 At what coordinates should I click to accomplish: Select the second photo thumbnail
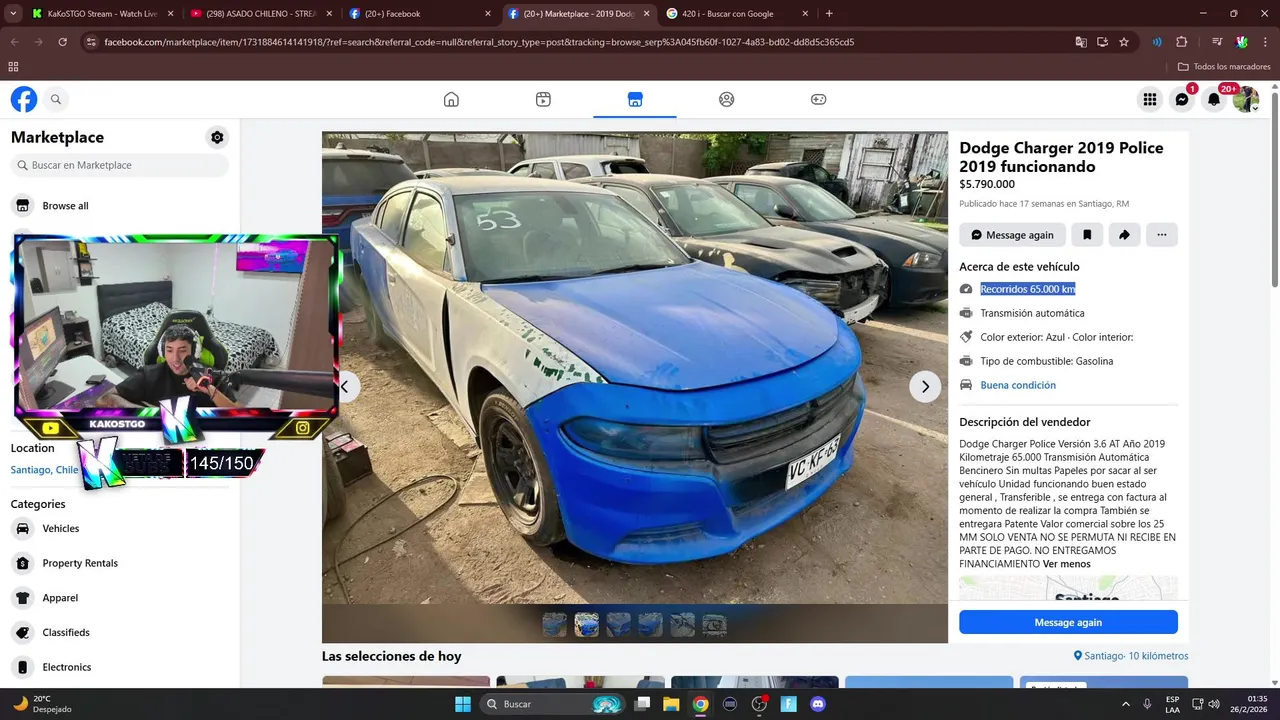(x=586, y=625)
